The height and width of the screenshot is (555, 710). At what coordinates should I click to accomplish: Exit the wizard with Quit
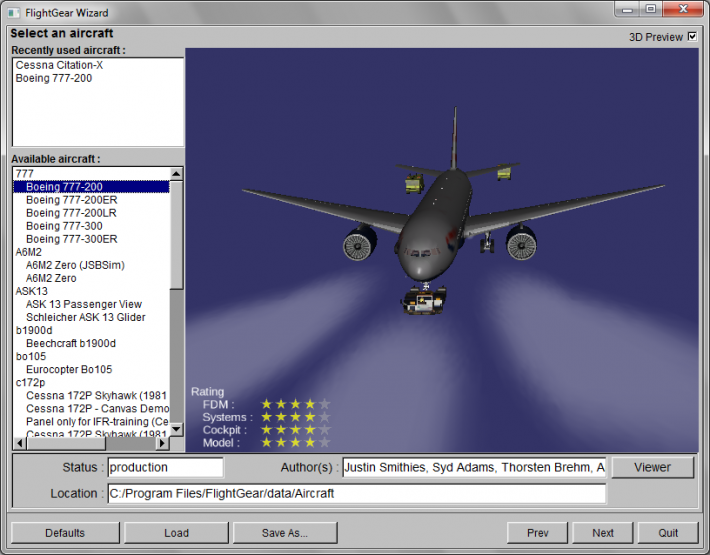click(x=668, y=533)
